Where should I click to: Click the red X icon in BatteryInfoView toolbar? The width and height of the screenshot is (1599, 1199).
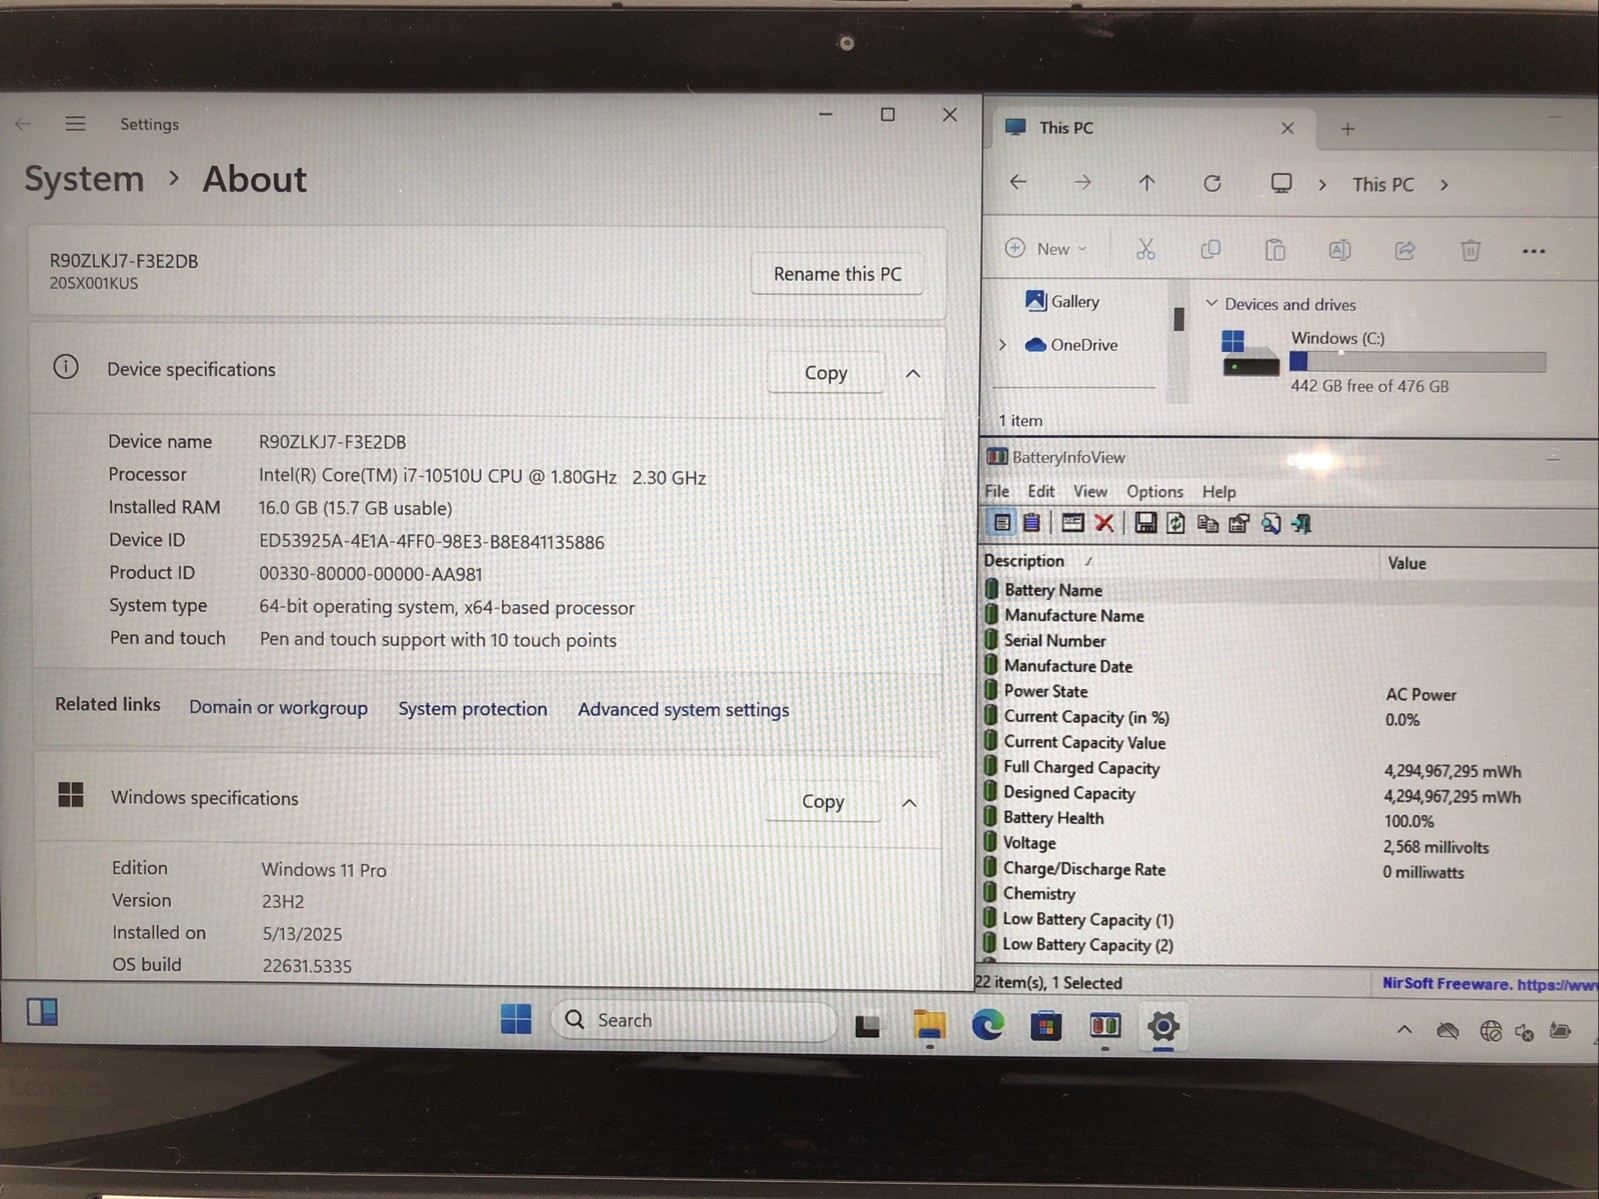coord(1104,523)
